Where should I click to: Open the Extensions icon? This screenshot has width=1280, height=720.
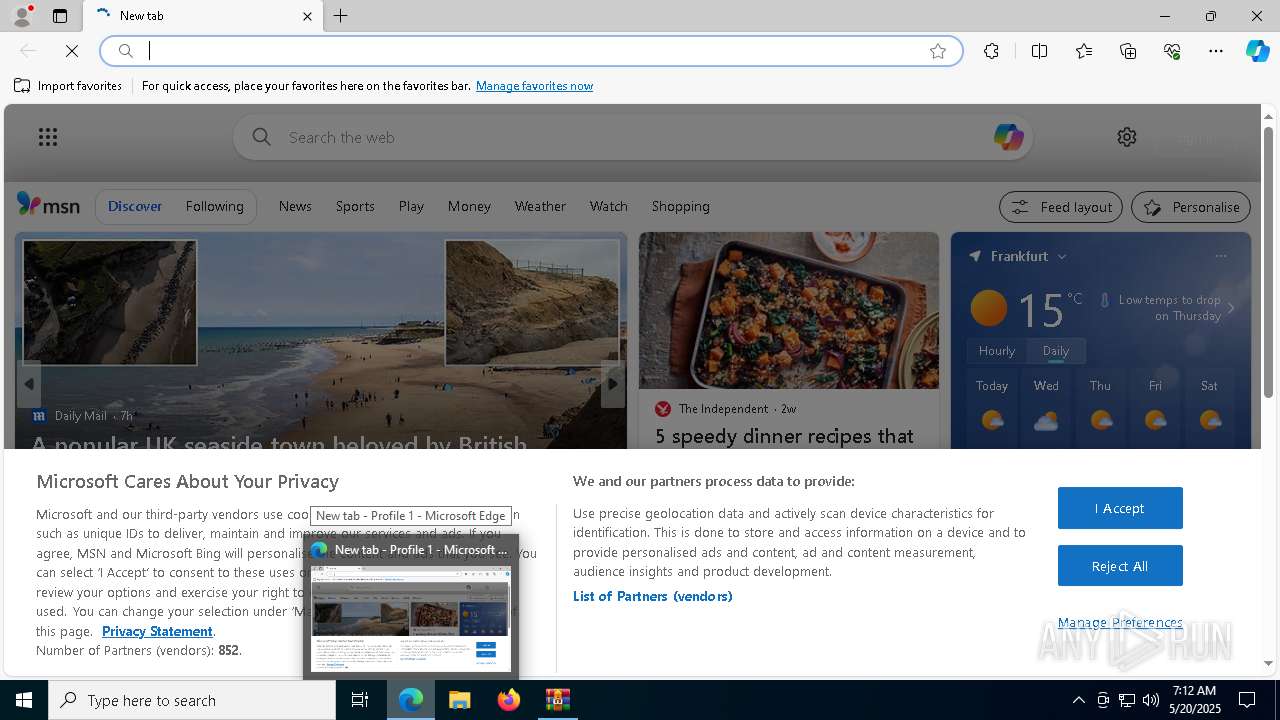click(x=991, y=51)
